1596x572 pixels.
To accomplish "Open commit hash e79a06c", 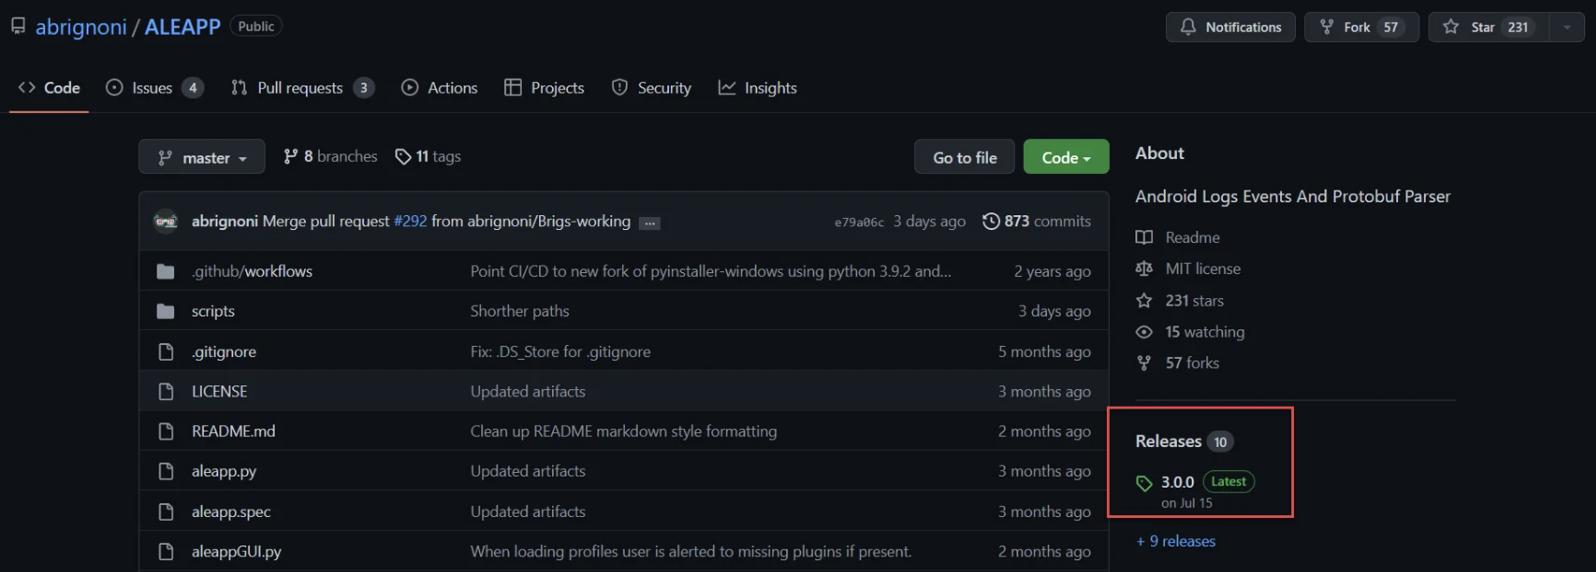I will point(859,222).
